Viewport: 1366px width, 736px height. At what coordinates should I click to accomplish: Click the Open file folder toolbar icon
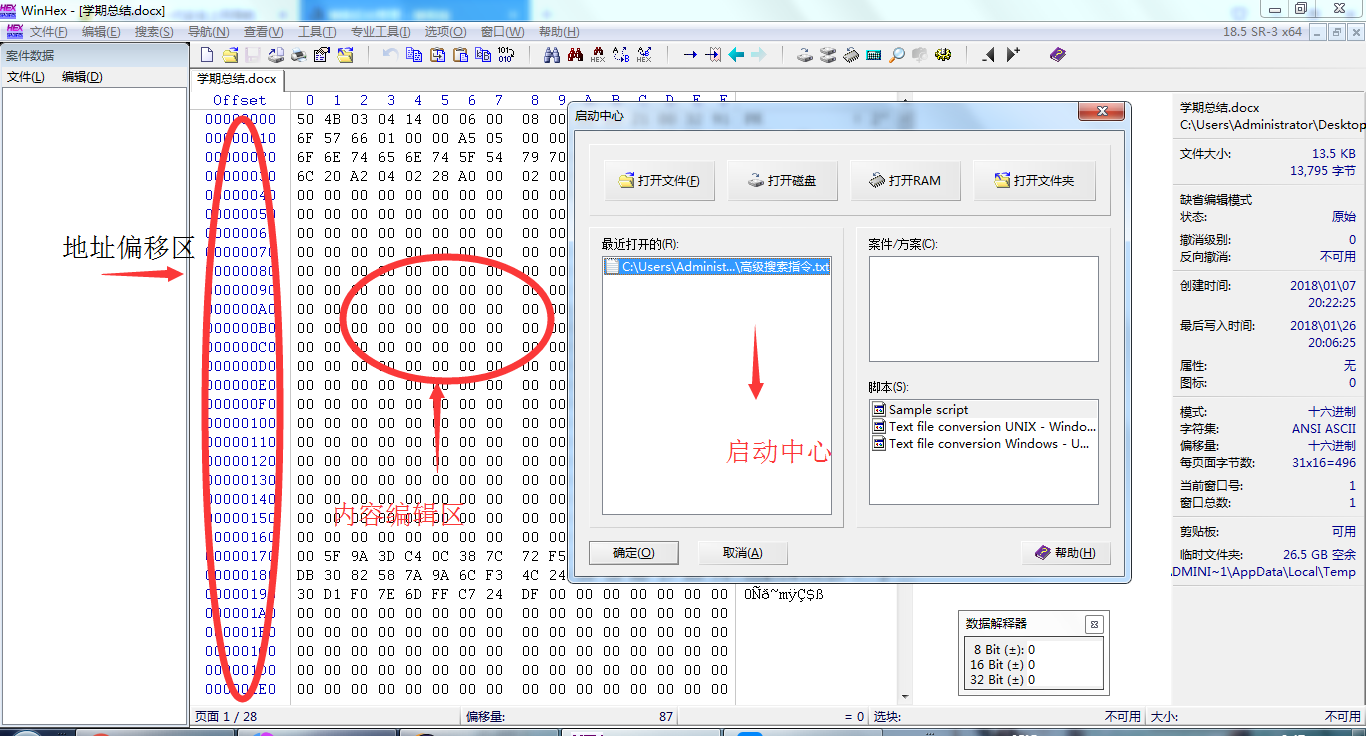(x=230, y=55)
